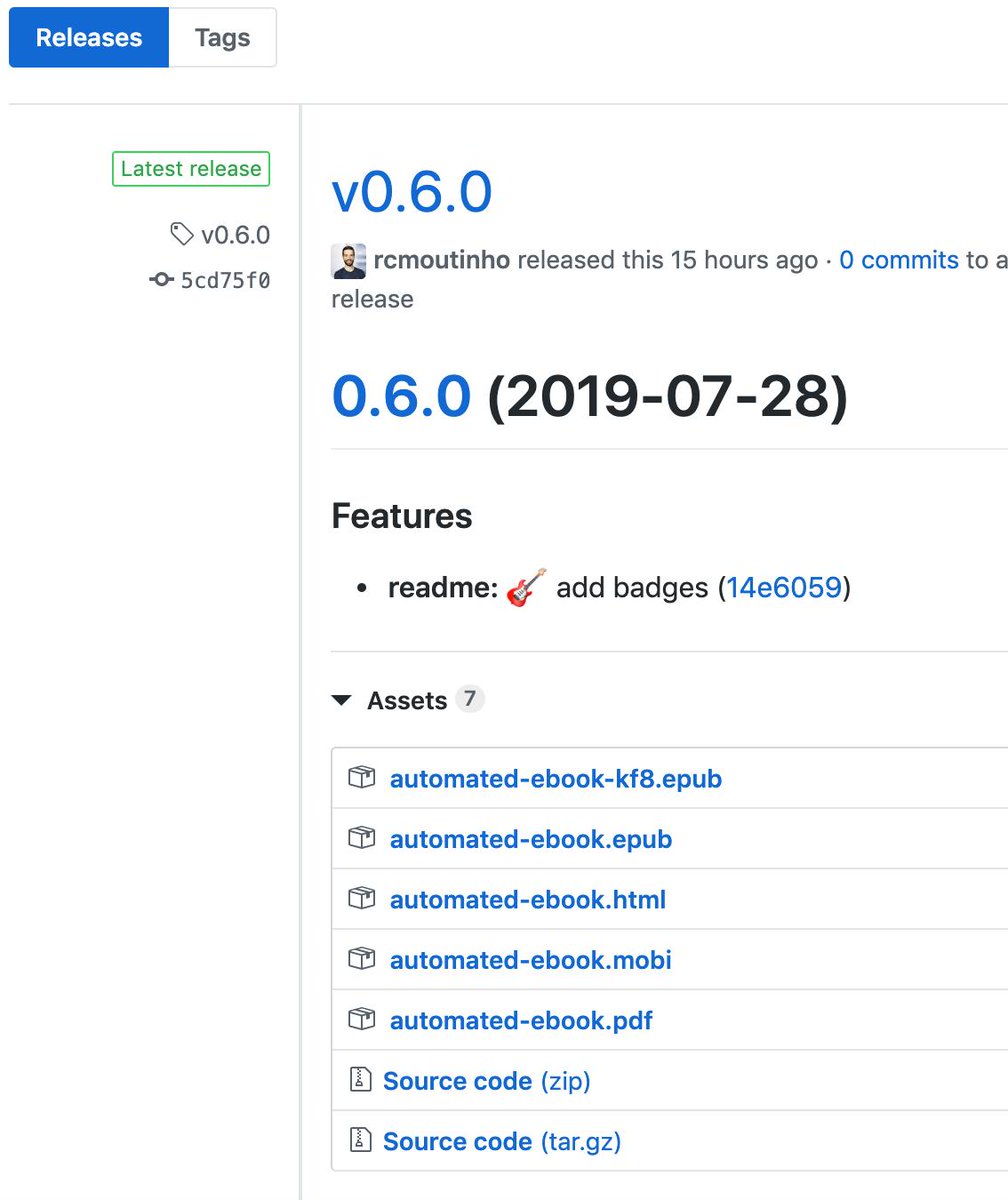
Task: Collapse the Assets section triangle
Action: pos(342,701)
